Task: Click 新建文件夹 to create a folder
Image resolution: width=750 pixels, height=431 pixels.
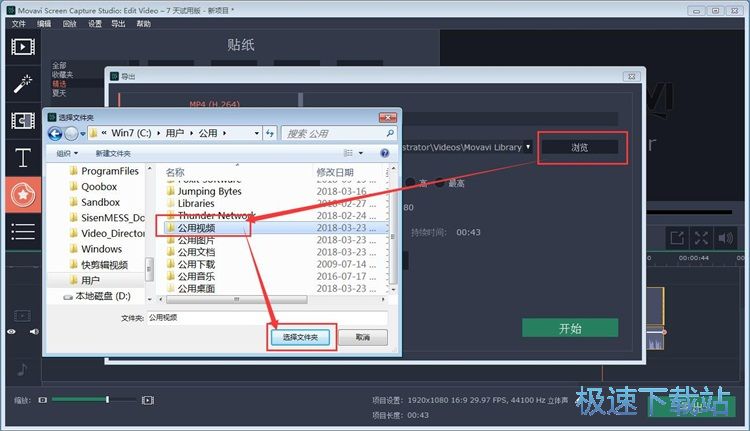Action: point(113,154)
